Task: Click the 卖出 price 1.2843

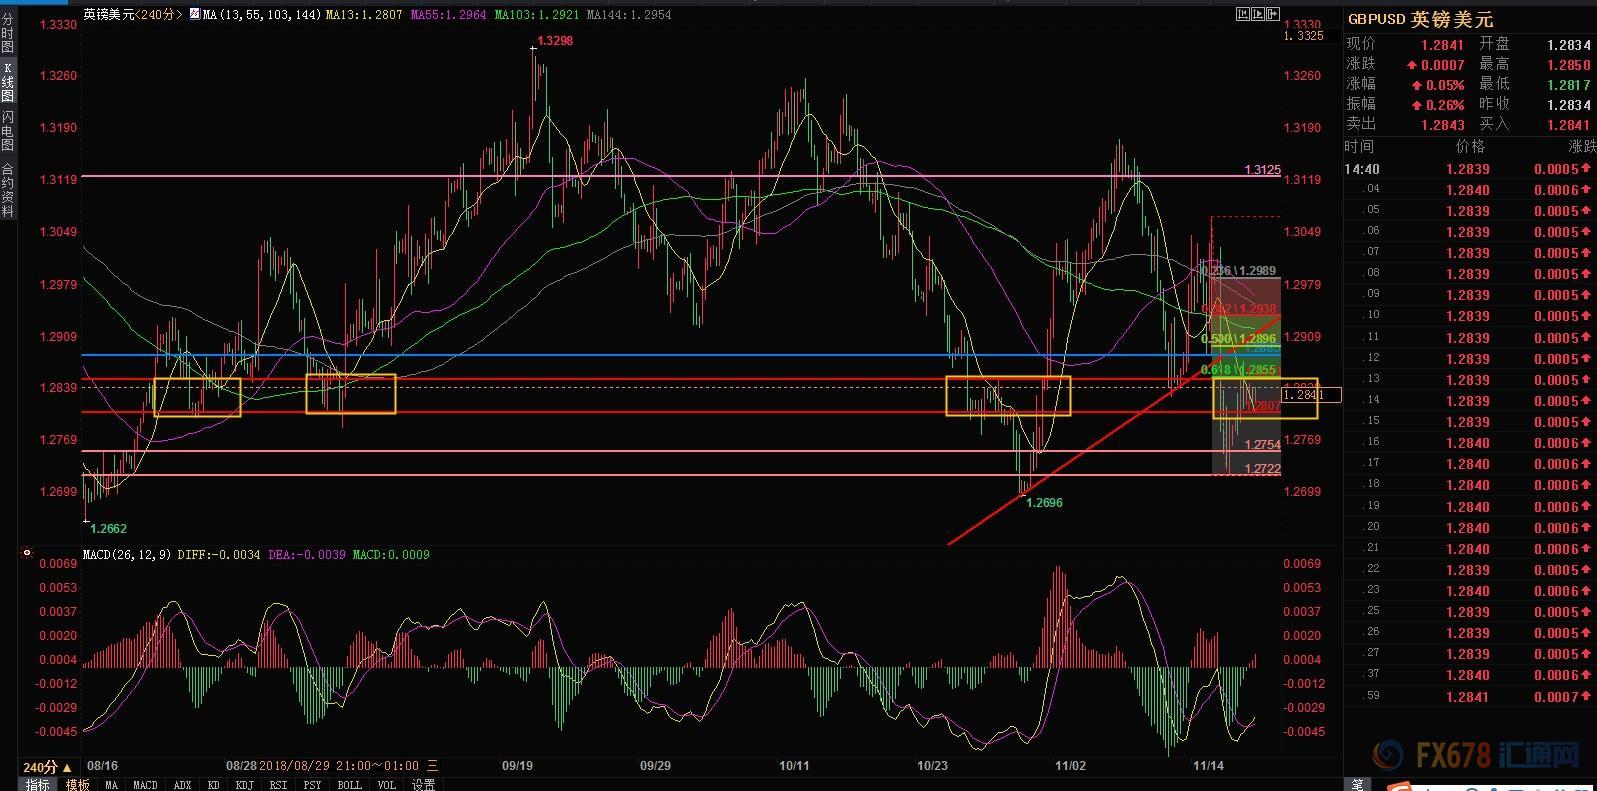Action: pyautogui.click(x=1442, y=125)
